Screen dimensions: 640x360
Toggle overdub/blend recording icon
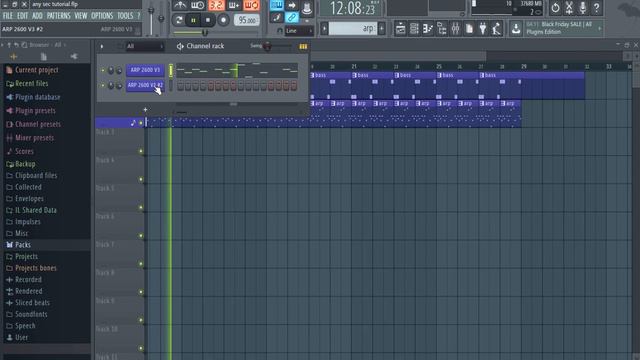click(x=234, y=5)
